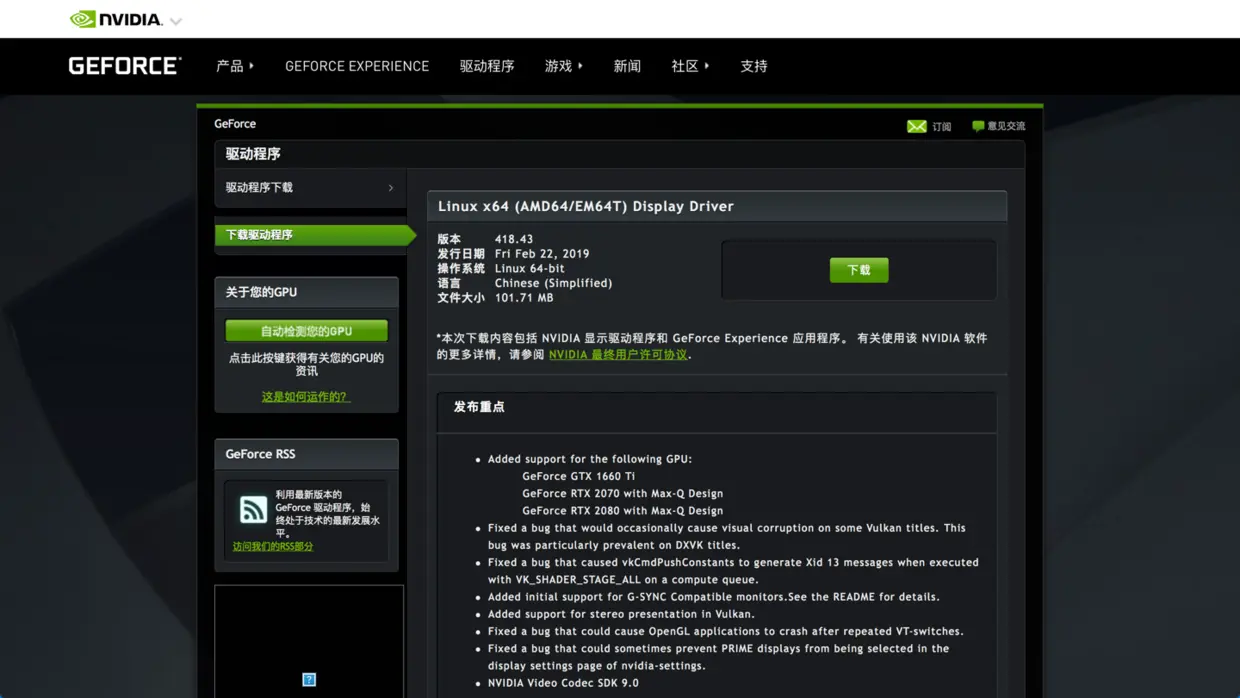The width and height of the screenshot is (1240, 698).
Task: Go to 驱动程序 in the nav bar
Action: click(487, 66)
